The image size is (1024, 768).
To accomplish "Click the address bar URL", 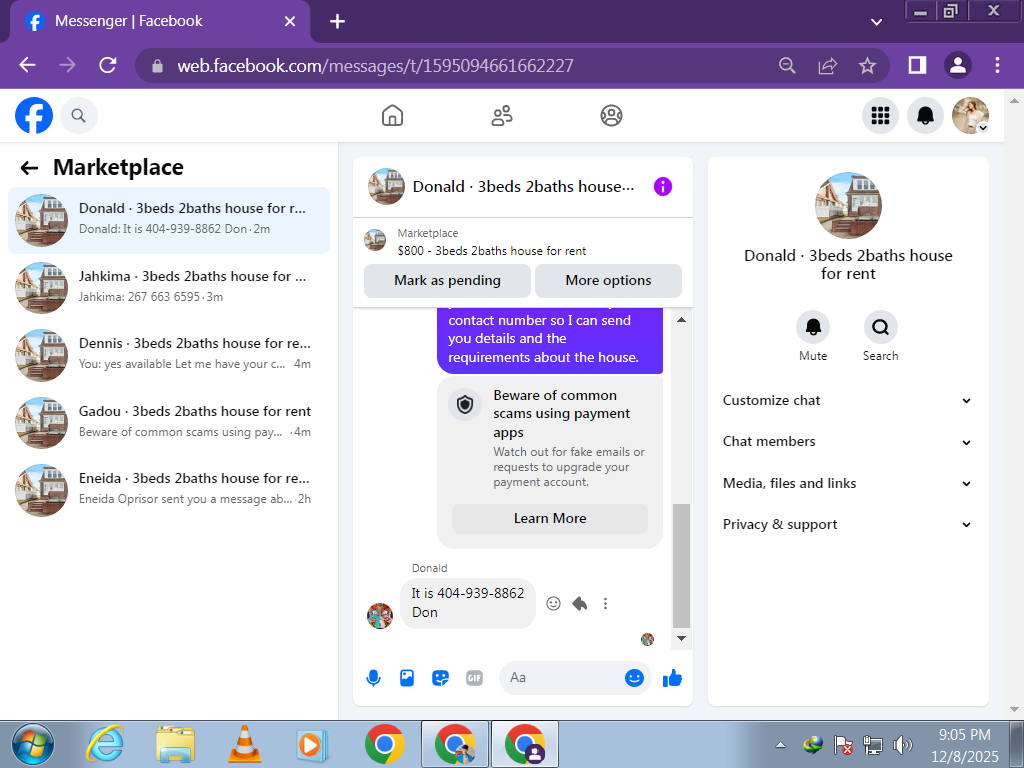I will tap(376, 66).
